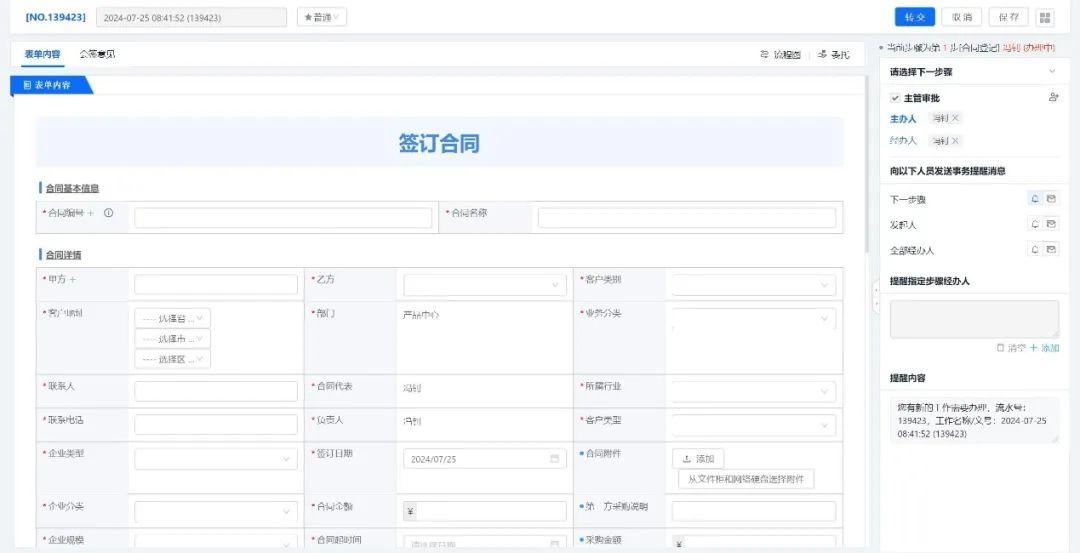Open the calendar icon in 签订日期 field
This screenshot has width=1080, height=553.
554,459
